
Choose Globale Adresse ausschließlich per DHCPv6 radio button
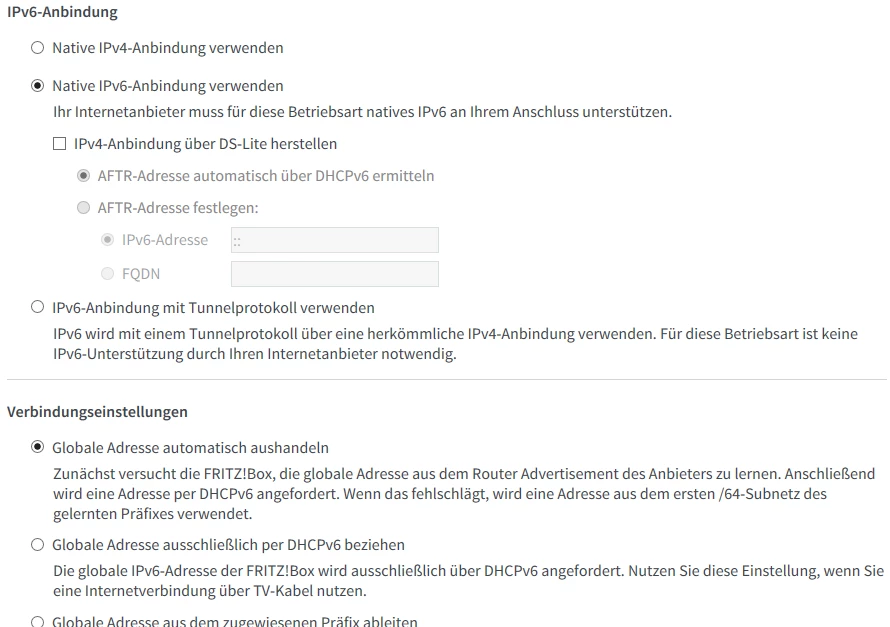click(x=38, y=545)
